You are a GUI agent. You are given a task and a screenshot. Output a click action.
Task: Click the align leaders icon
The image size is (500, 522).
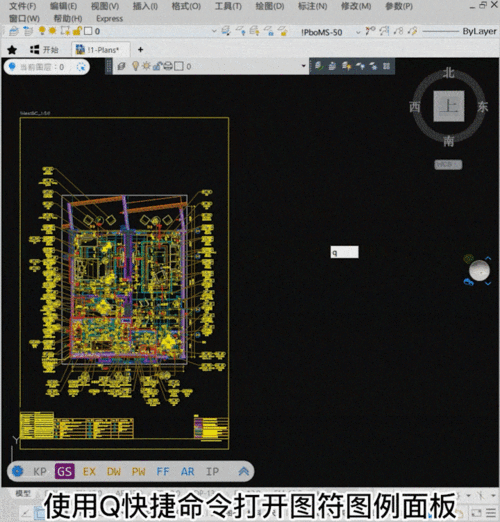pyautogui.click(x=398, y=31)
